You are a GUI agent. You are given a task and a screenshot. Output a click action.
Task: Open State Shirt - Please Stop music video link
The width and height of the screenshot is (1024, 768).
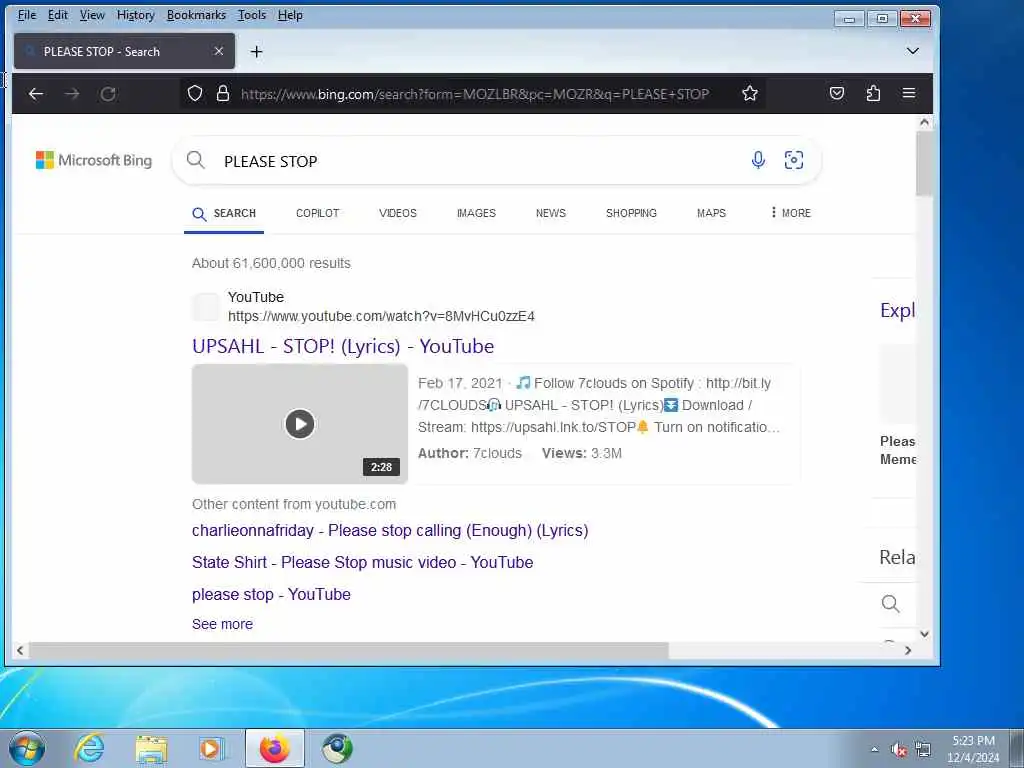click(362, 562)
